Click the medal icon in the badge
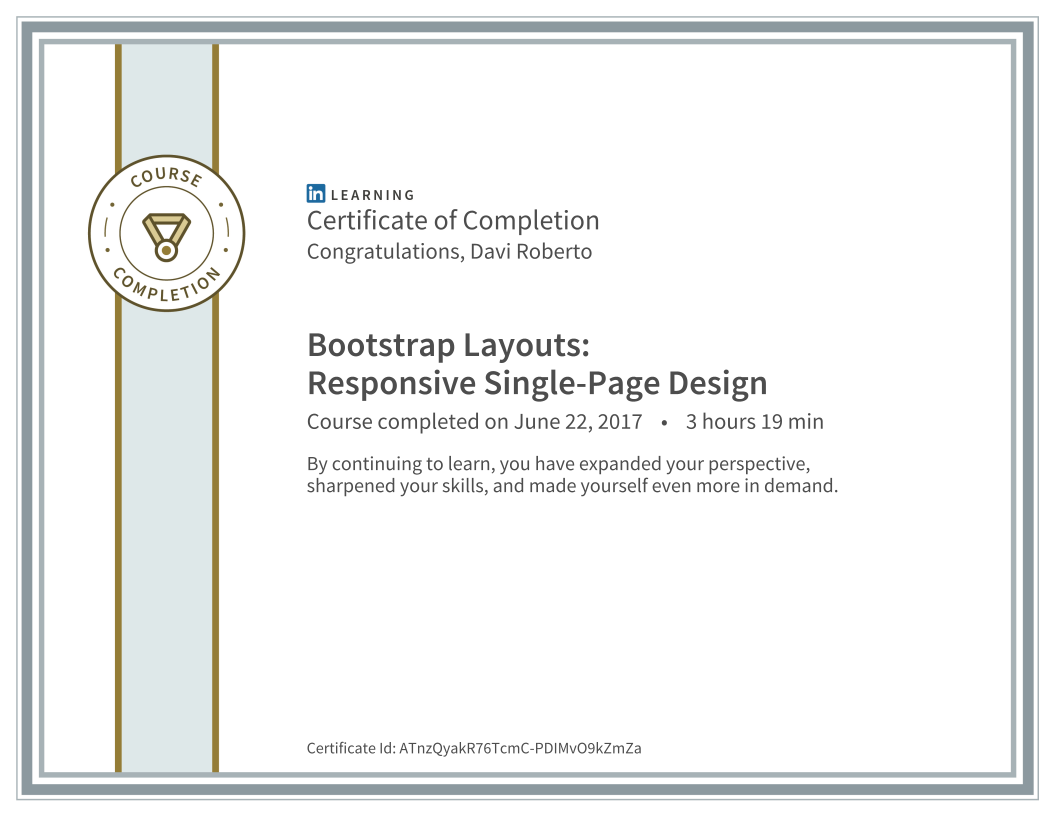Viewport: 1056px width, 816px height. tap(166, 237)
